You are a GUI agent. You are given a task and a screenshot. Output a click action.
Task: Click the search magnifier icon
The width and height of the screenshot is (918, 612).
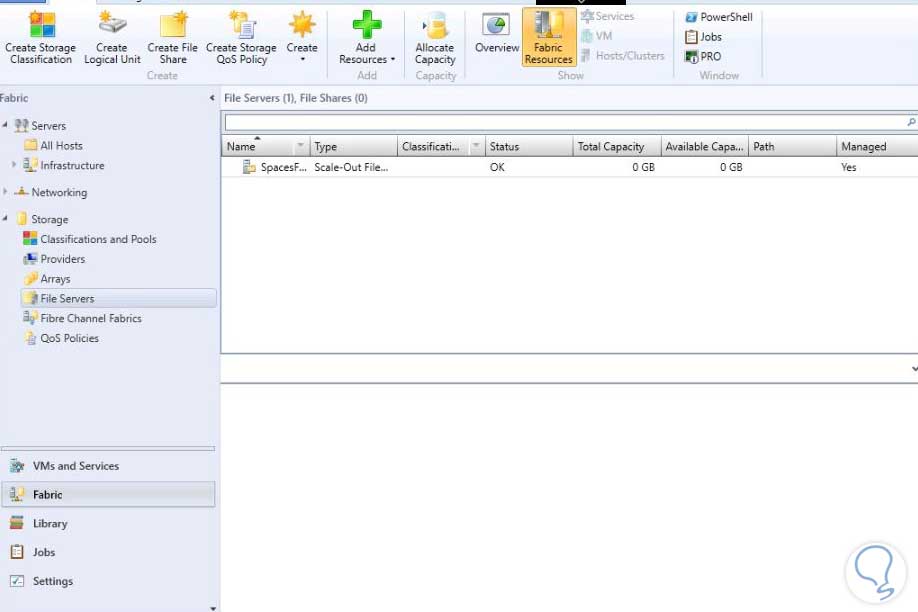(x=911, y=122)
